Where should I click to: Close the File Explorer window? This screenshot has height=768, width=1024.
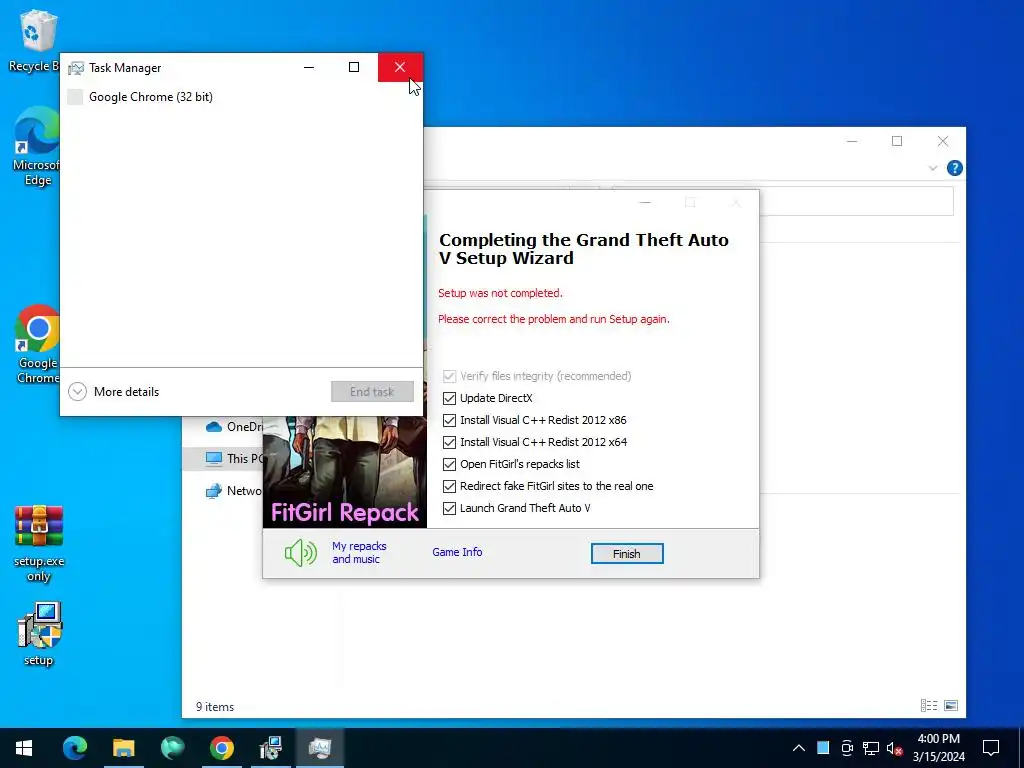(943, 141)
